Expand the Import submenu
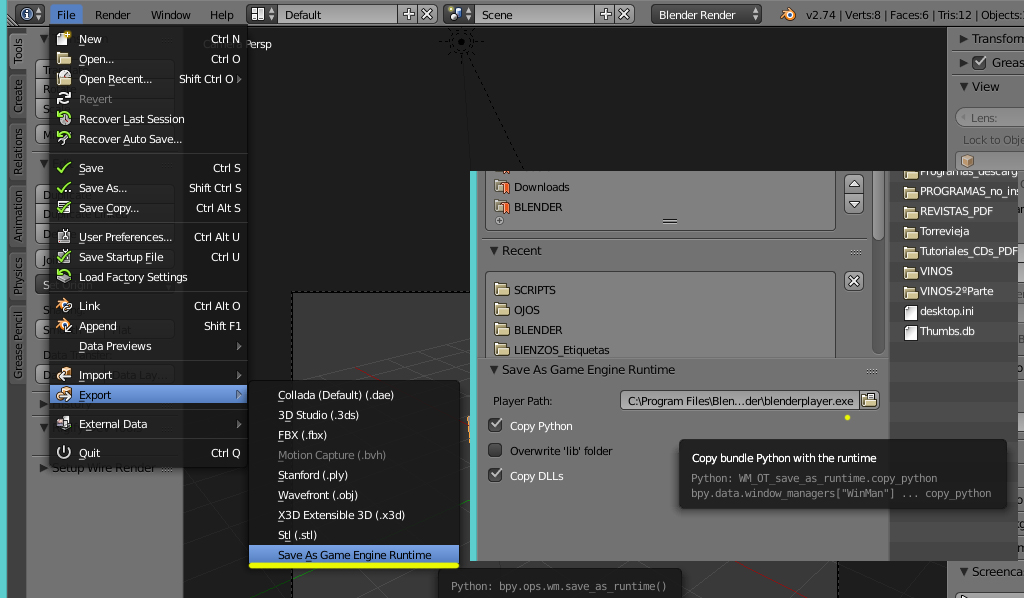This screenshot has width=1024, height=598. click(x=148, y=375)
